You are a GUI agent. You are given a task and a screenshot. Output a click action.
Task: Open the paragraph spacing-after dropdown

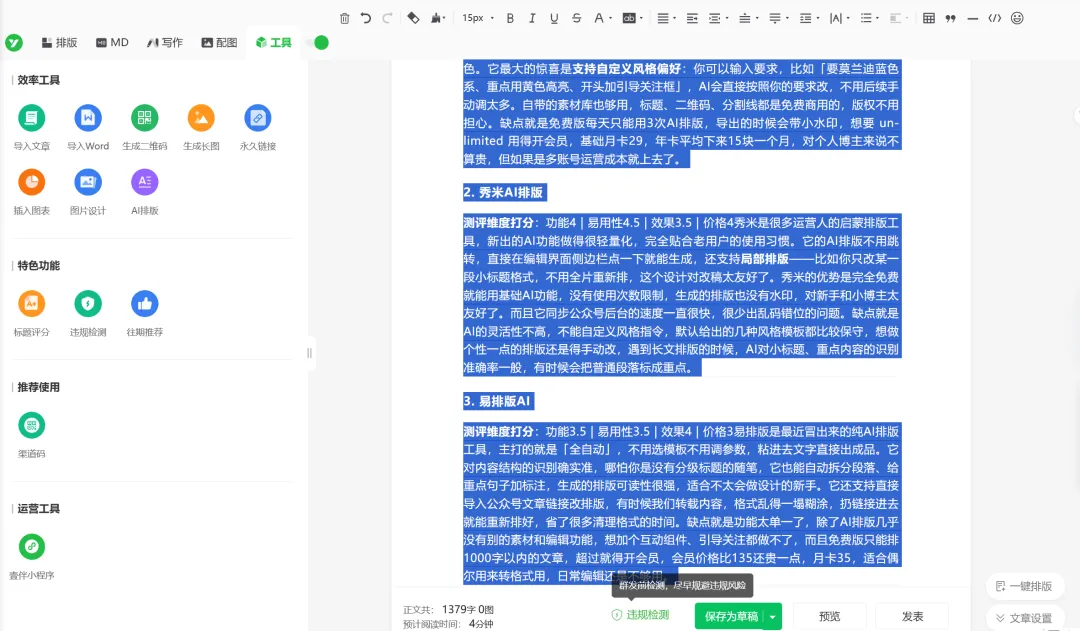tap(778, 19)
